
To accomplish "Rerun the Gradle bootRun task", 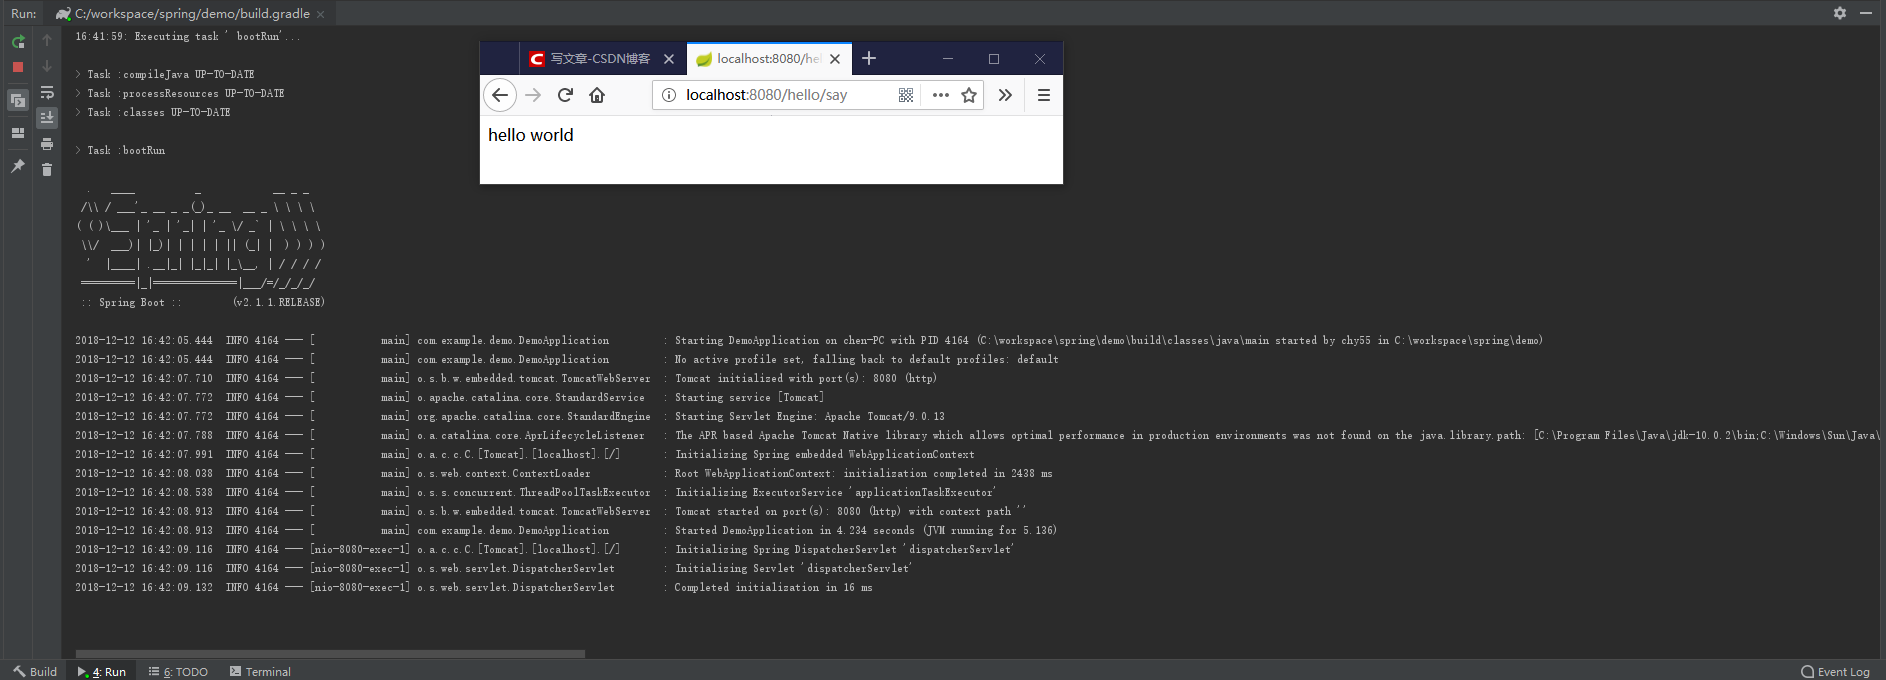I will click(18, 41).
